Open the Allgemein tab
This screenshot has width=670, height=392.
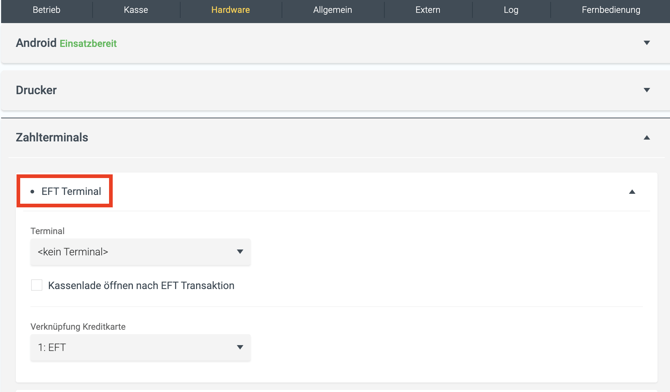(332, 10)
